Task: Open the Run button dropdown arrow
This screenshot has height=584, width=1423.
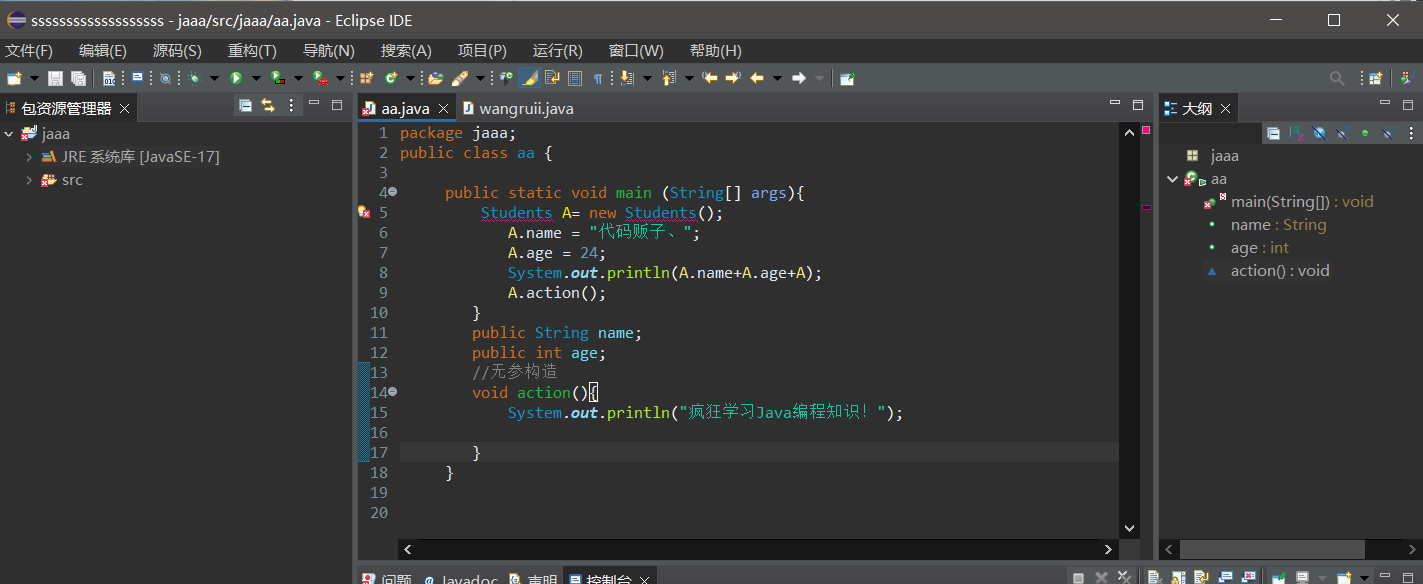Action: (x=255, y=78)
